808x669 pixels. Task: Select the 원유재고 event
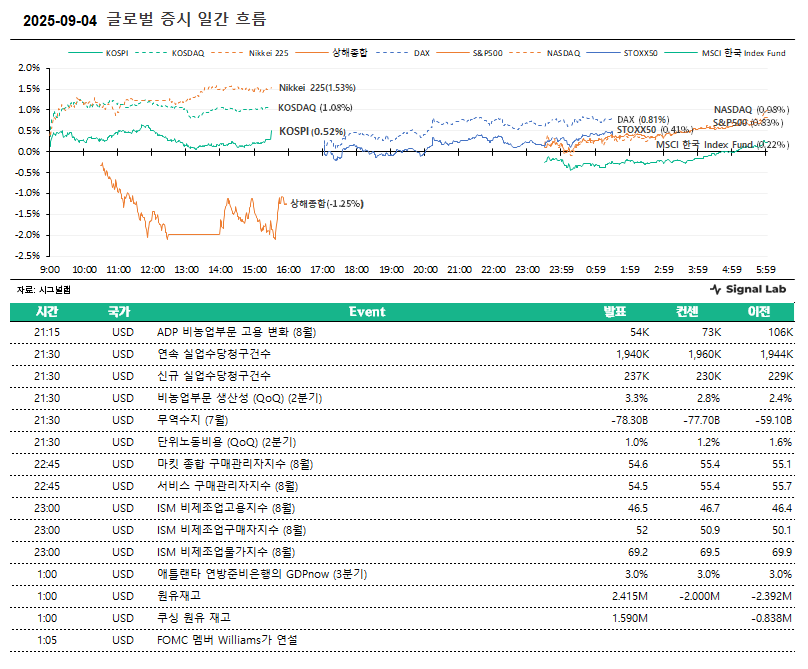point(179,596)
